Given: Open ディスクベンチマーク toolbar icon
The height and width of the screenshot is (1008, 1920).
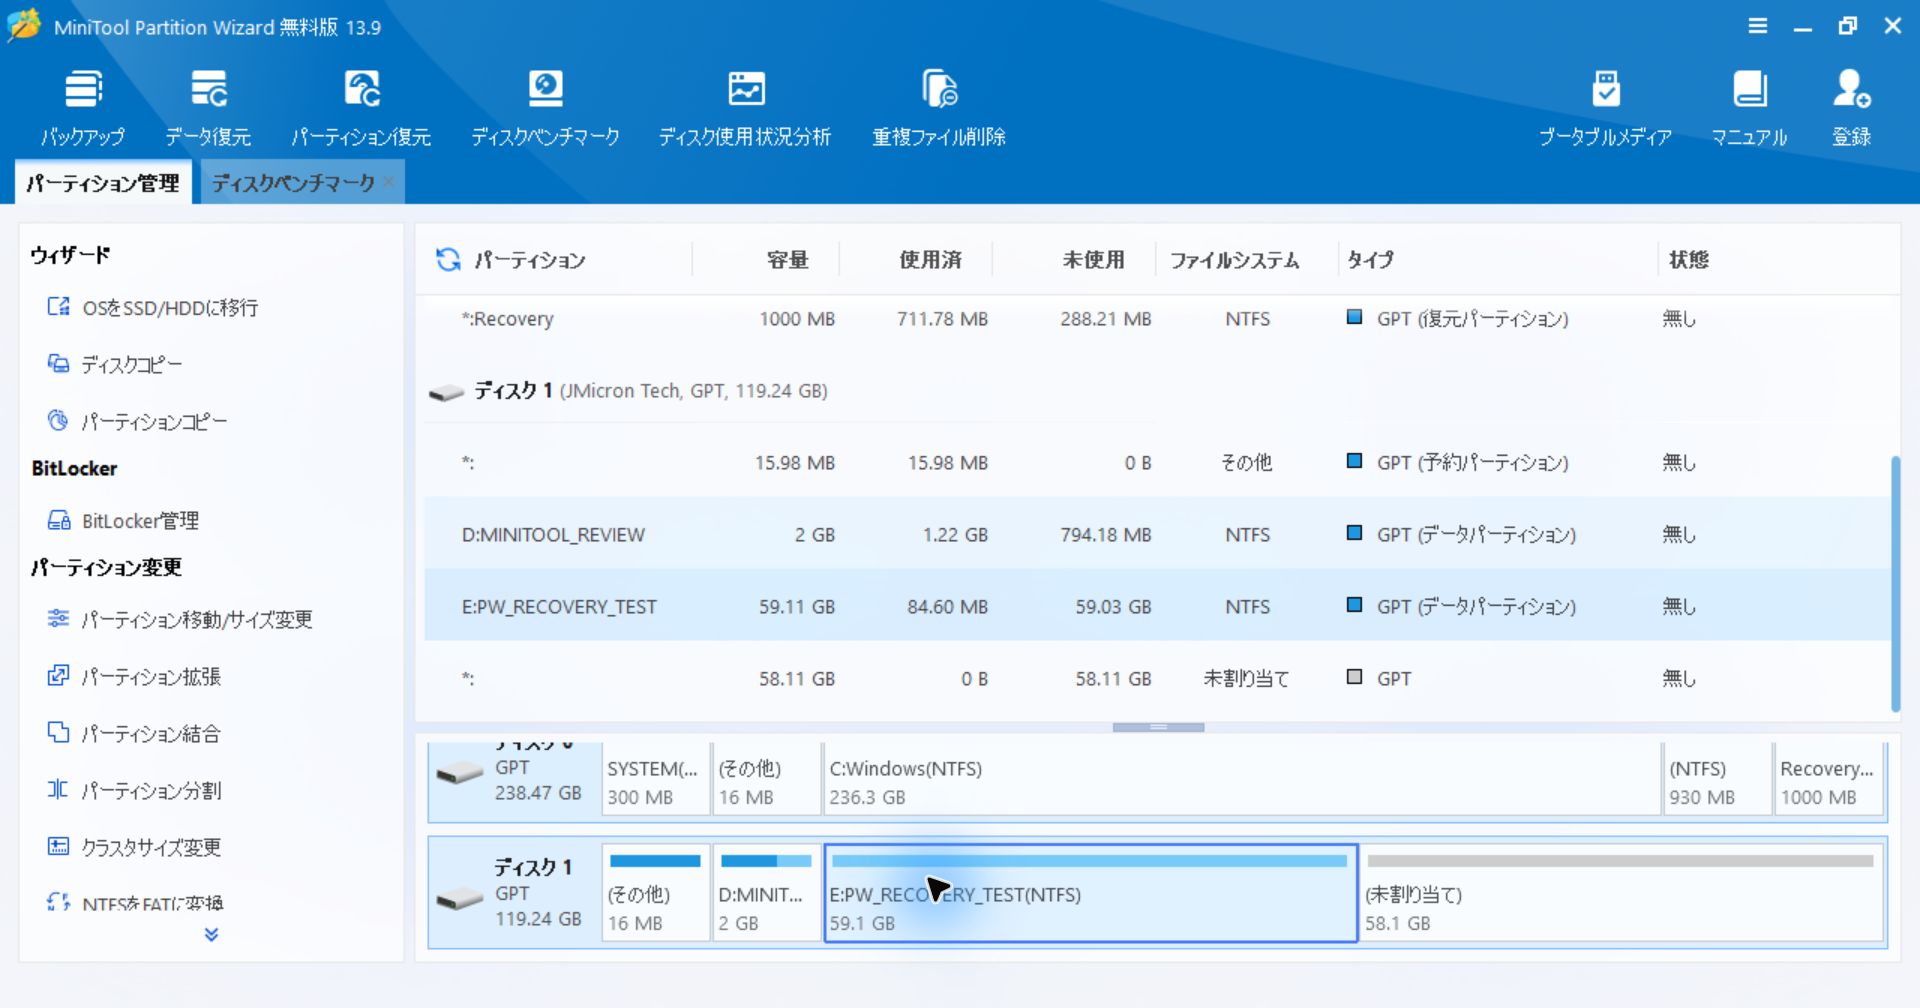Looking at the screenshot, I should coord(545,108).
